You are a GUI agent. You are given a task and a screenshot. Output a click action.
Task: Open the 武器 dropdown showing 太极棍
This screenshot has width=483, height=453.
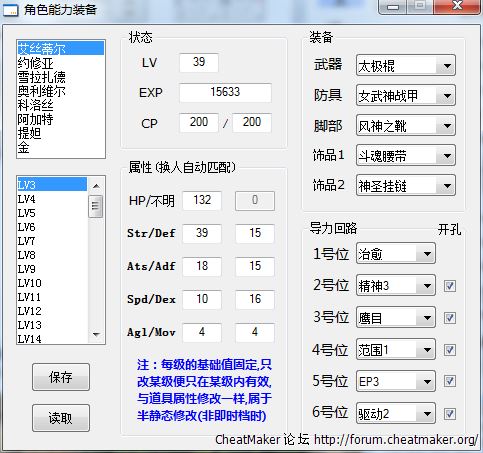(x=406, y=65)
